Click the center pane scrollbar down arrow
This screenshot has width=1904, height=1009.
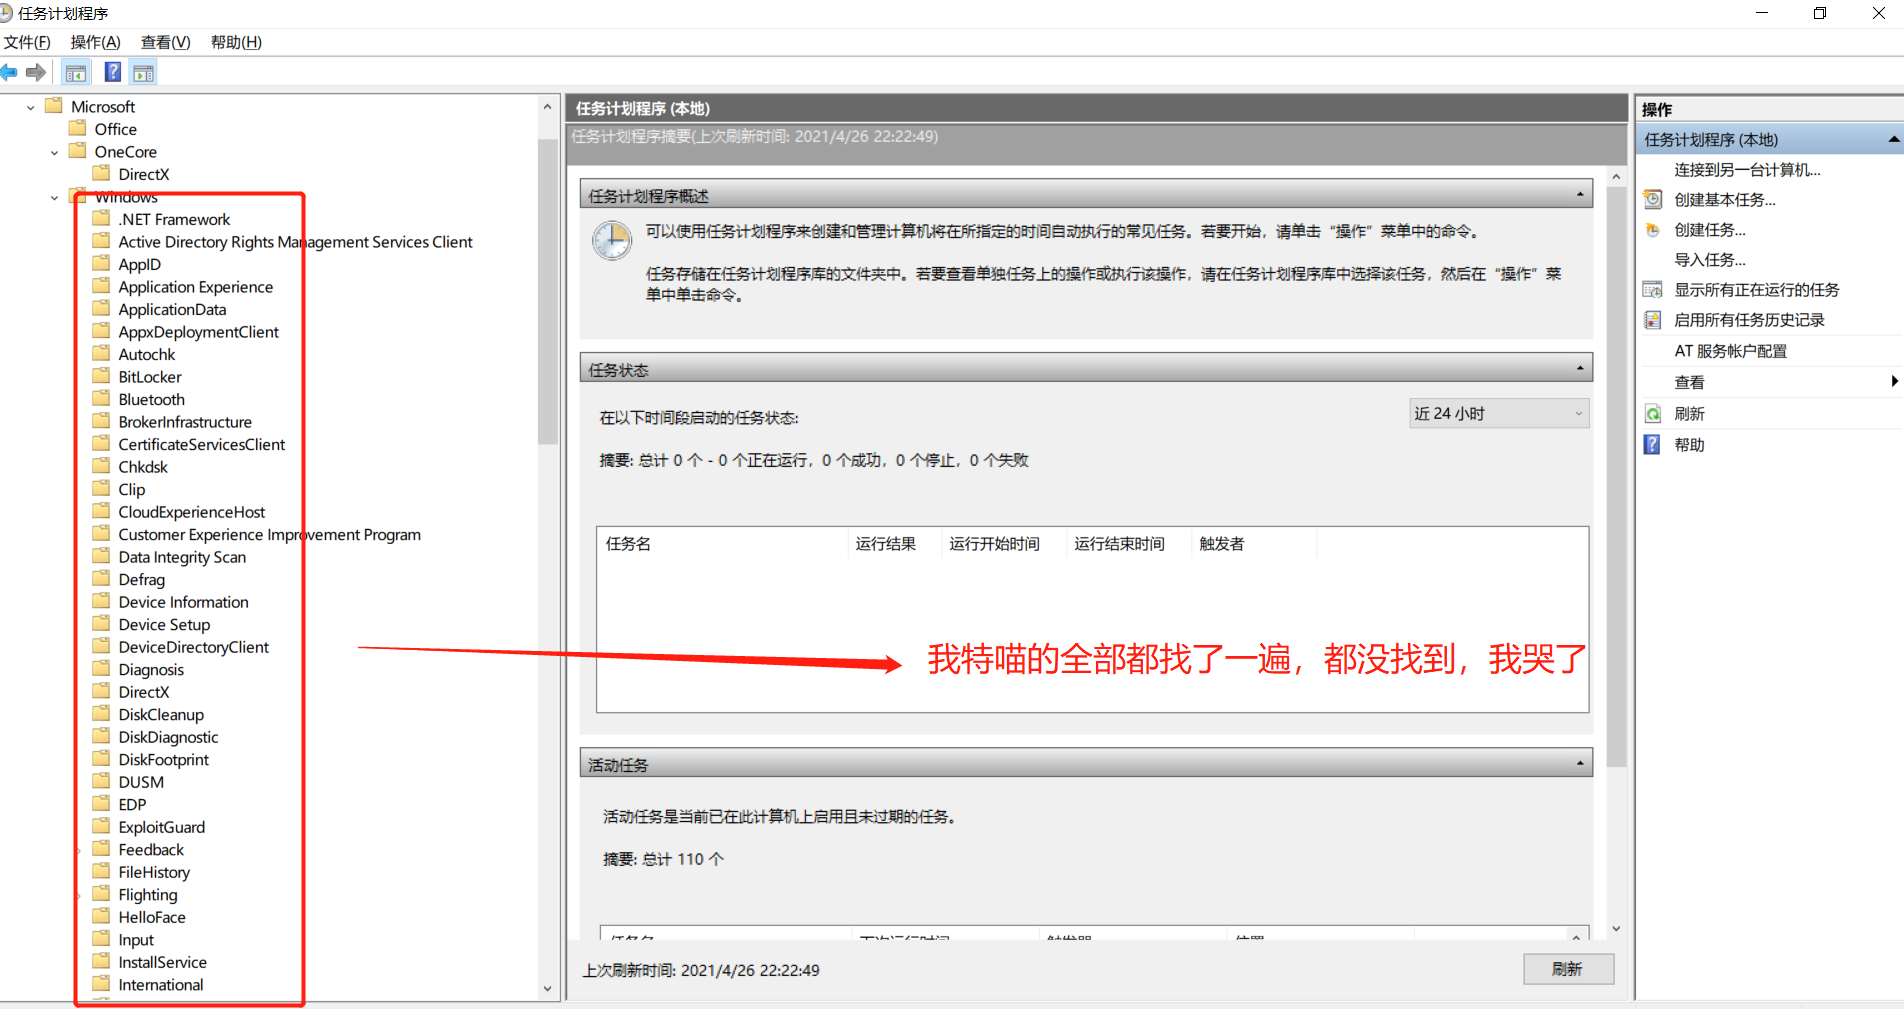[x=1616, y=929]
